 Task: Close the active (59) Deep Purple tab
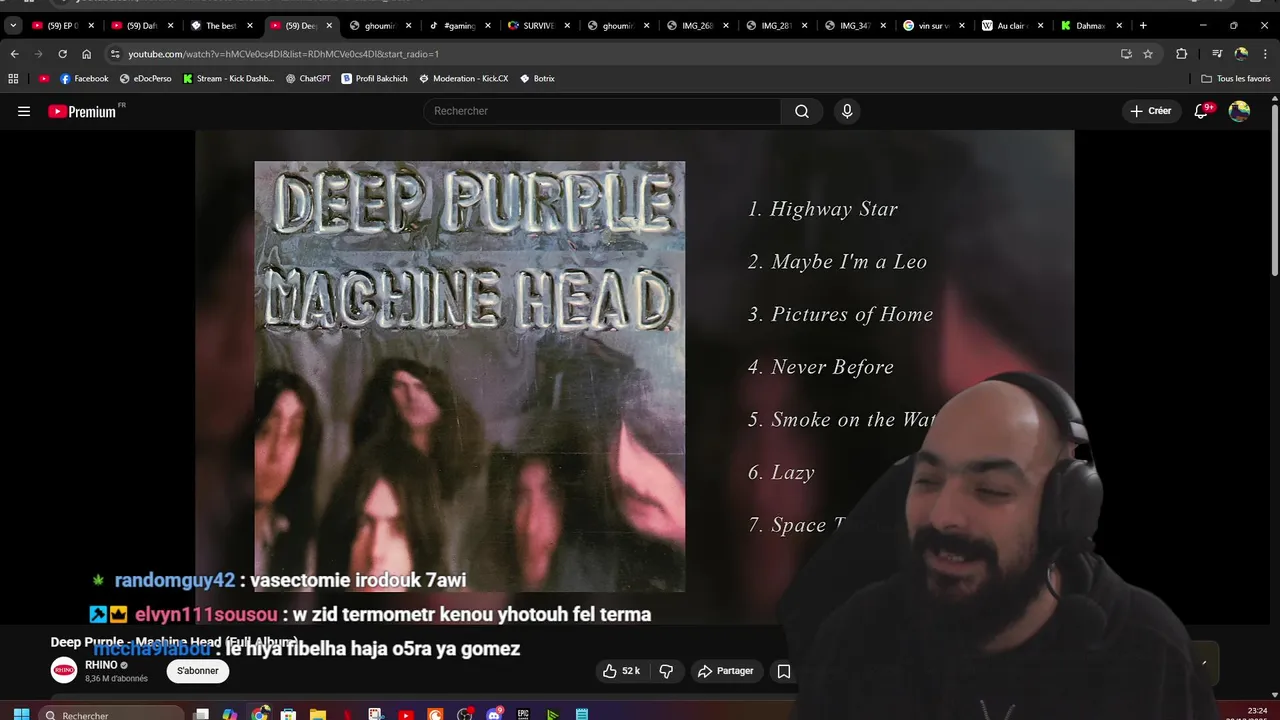pos(329,25)
